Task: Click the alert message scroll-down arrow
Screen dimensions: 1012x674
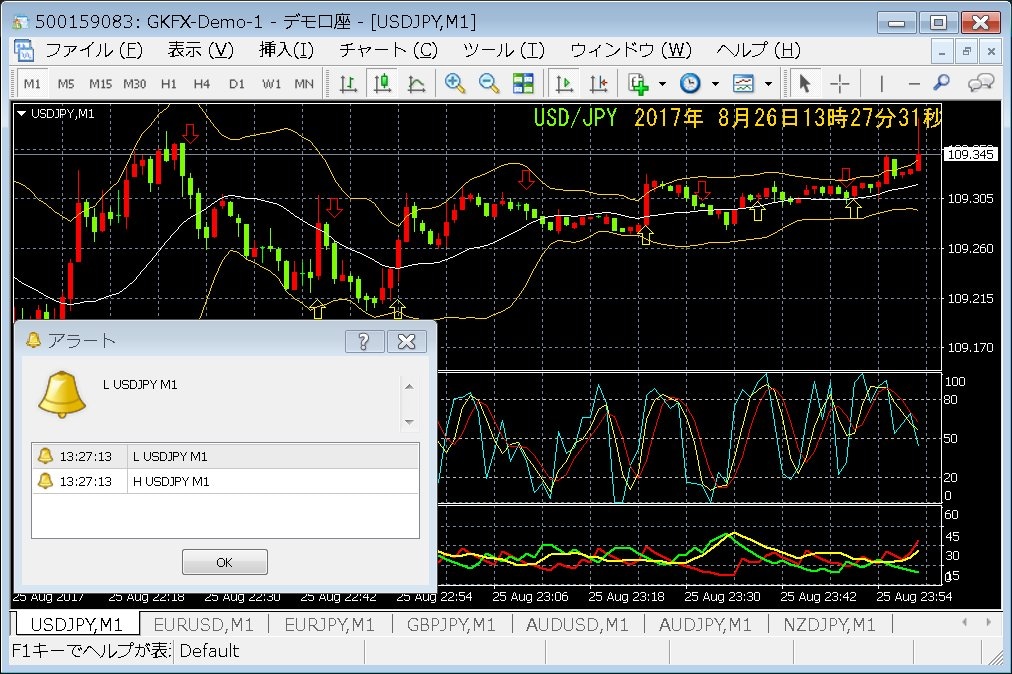Action: coord(409,422)
